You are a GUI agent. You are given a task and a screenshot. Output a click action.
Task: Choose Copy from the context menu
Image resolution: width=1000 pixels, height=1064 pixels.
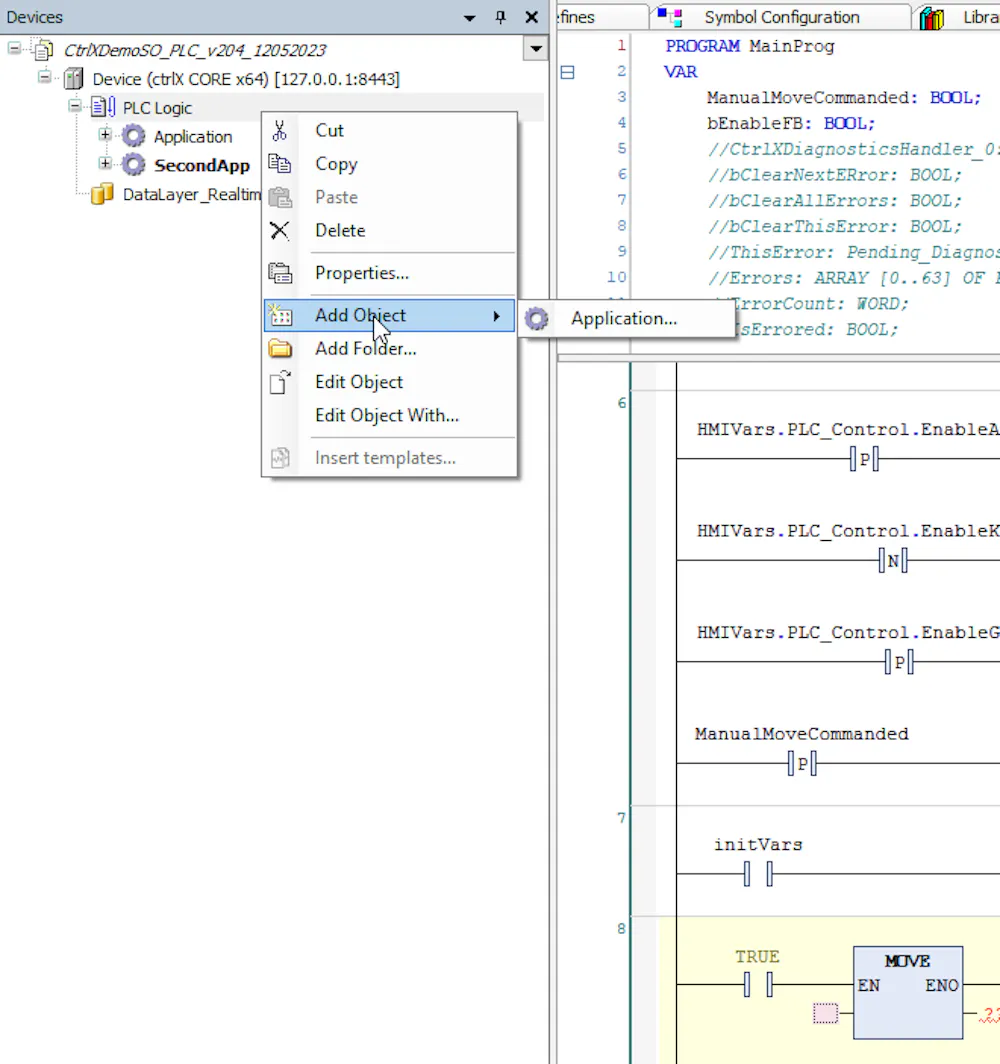pos(390,164)
